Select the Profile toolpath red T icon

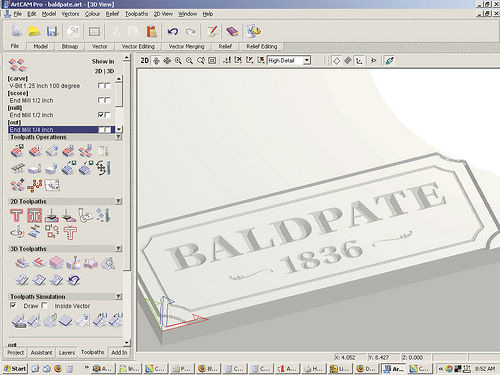[16, 215]
